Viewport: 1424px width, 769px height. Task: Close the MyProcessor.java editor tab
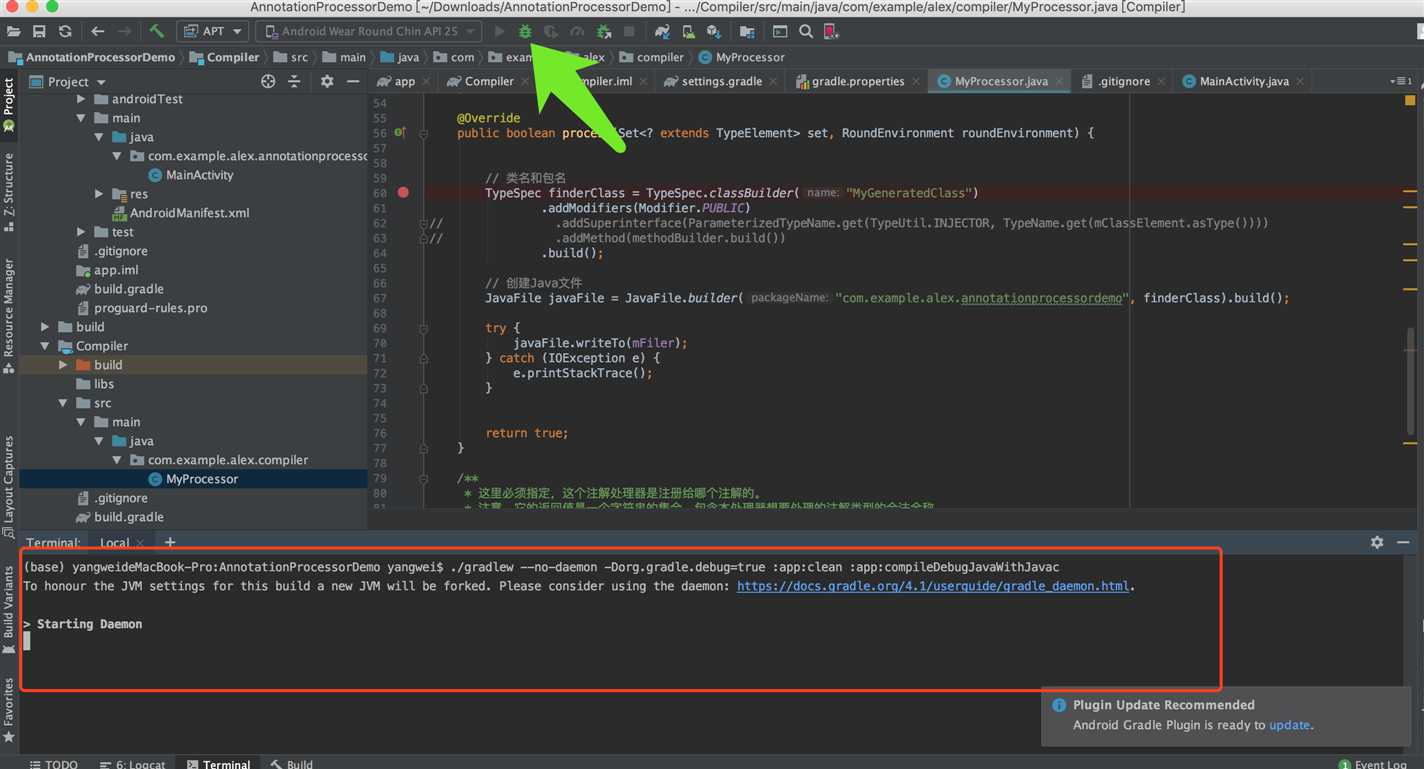pyautogui.click(x=1060, y=82)
